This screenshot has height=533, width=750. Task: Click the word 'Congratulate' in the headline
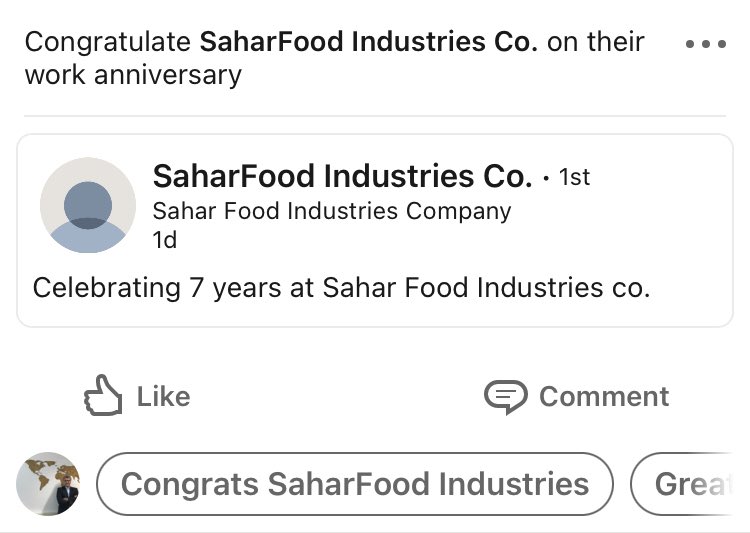108,42
